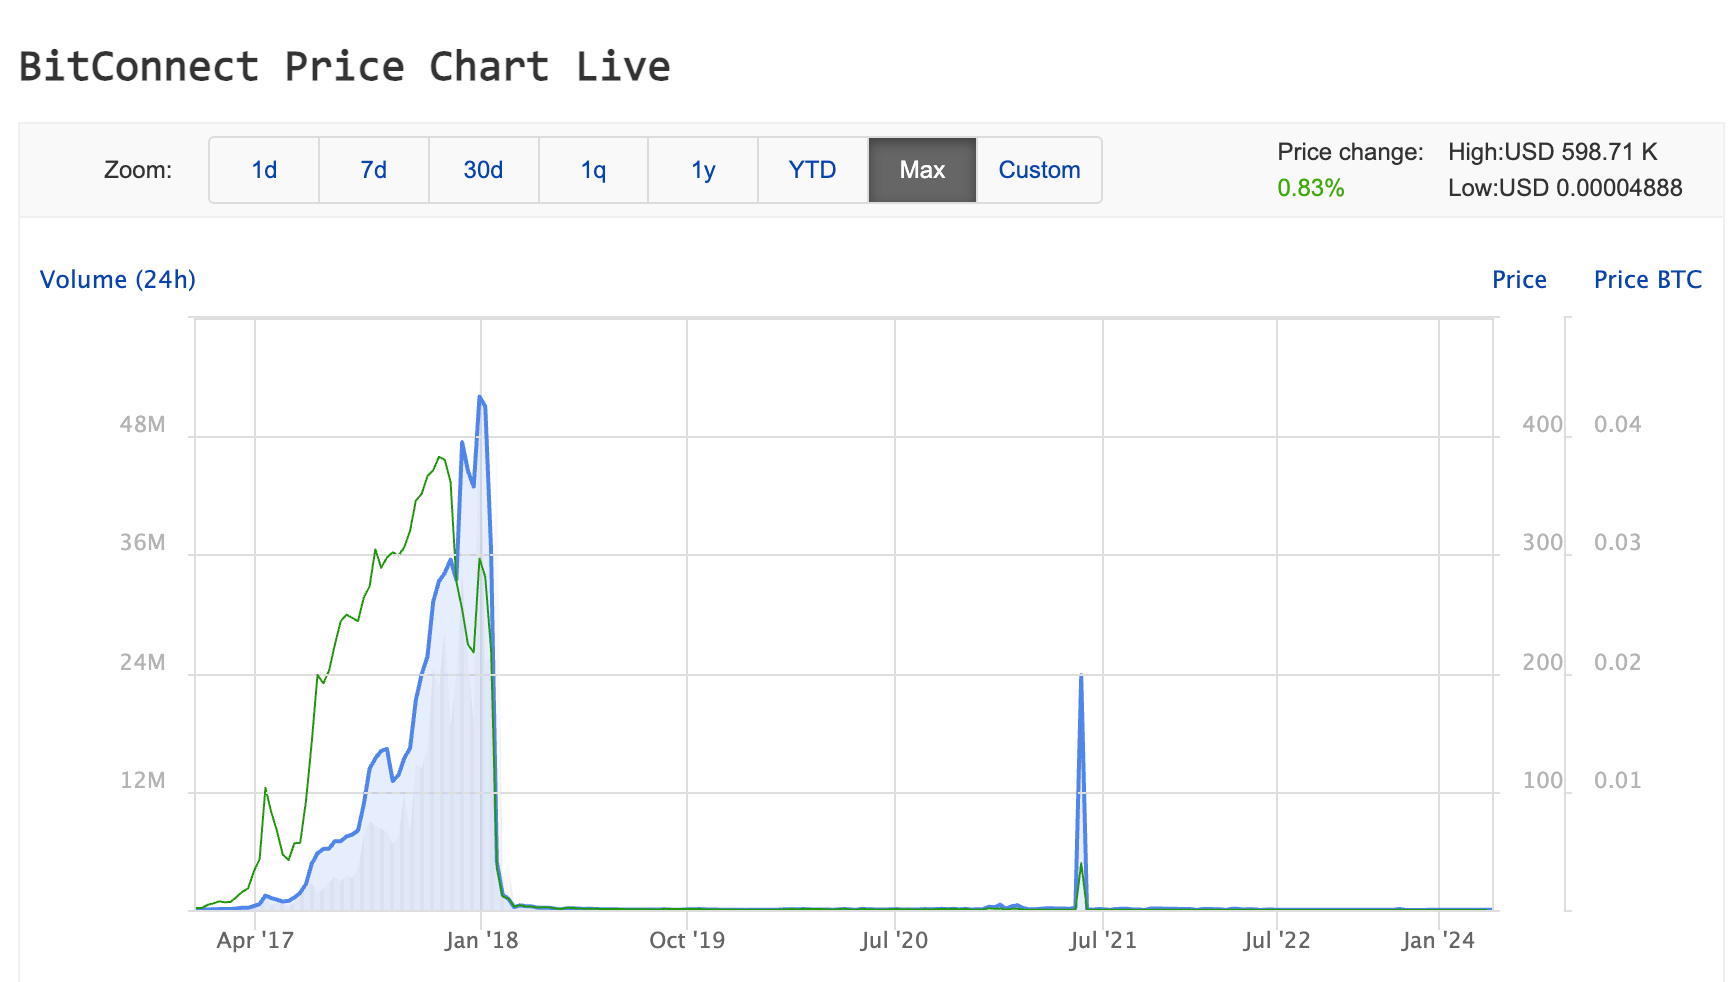Click the Jan '24 x-axis label
Viewport: 1736px width, 982px height.
pos(1438,940)
